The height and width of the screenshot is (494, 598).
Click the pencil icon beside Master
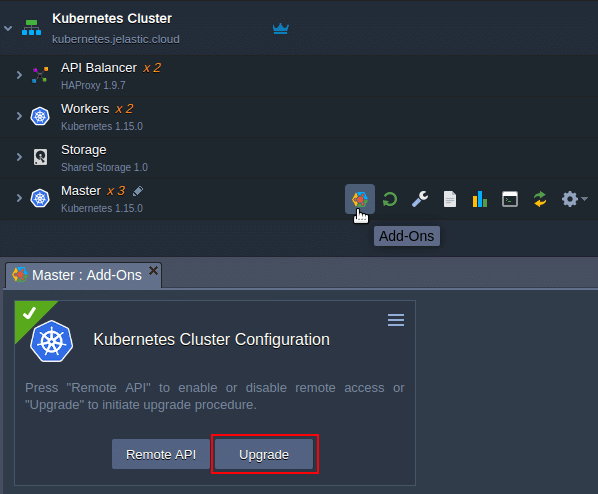coord(138,191)
